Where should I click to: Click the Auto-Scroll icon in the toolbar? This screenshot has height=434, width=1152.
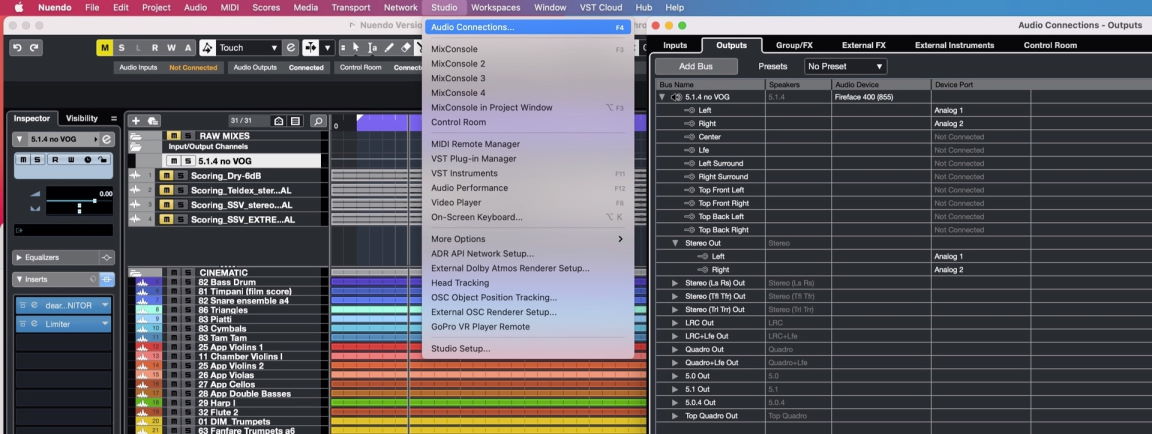click(x=312, y=48)
